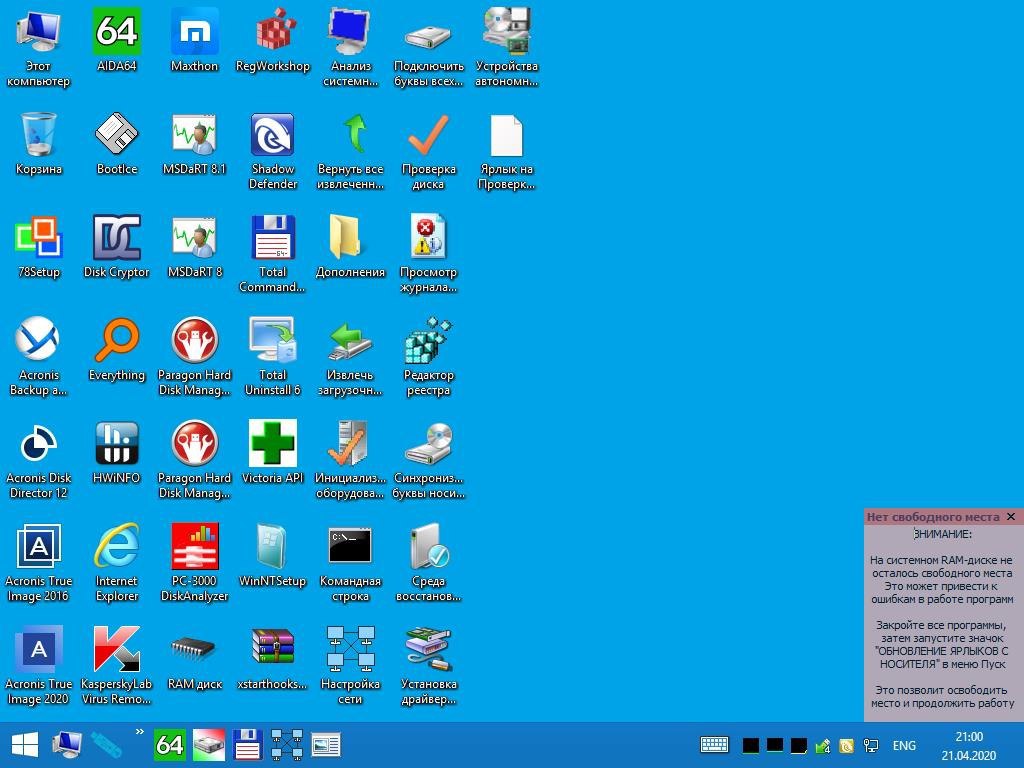Viewport: 1024px width, 768px height.
Task: Open the xstarthooks archive icon
Action: (272, 658)
